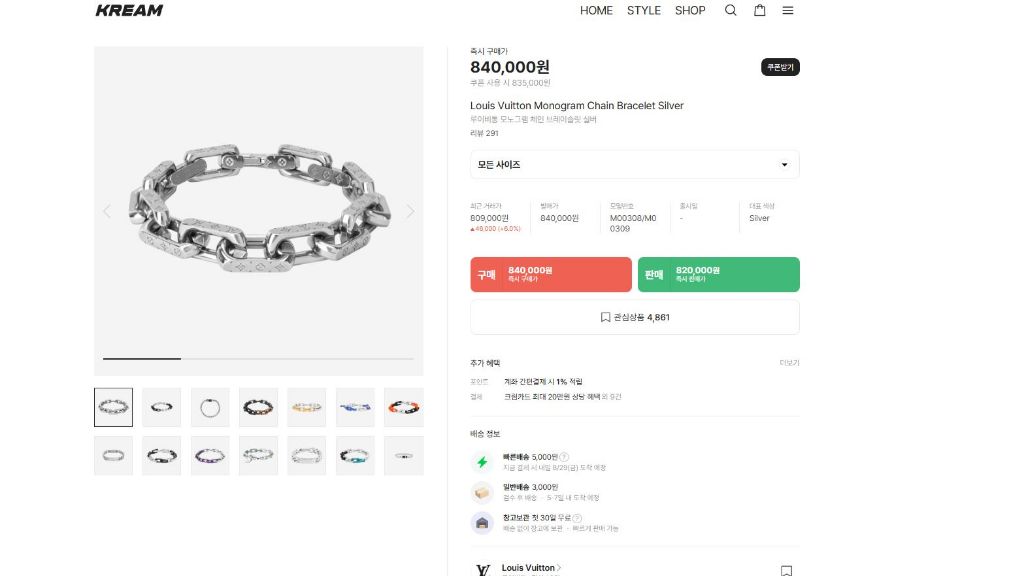Open the search magnifier icon
1024x576 pixels.
point(730,10)
